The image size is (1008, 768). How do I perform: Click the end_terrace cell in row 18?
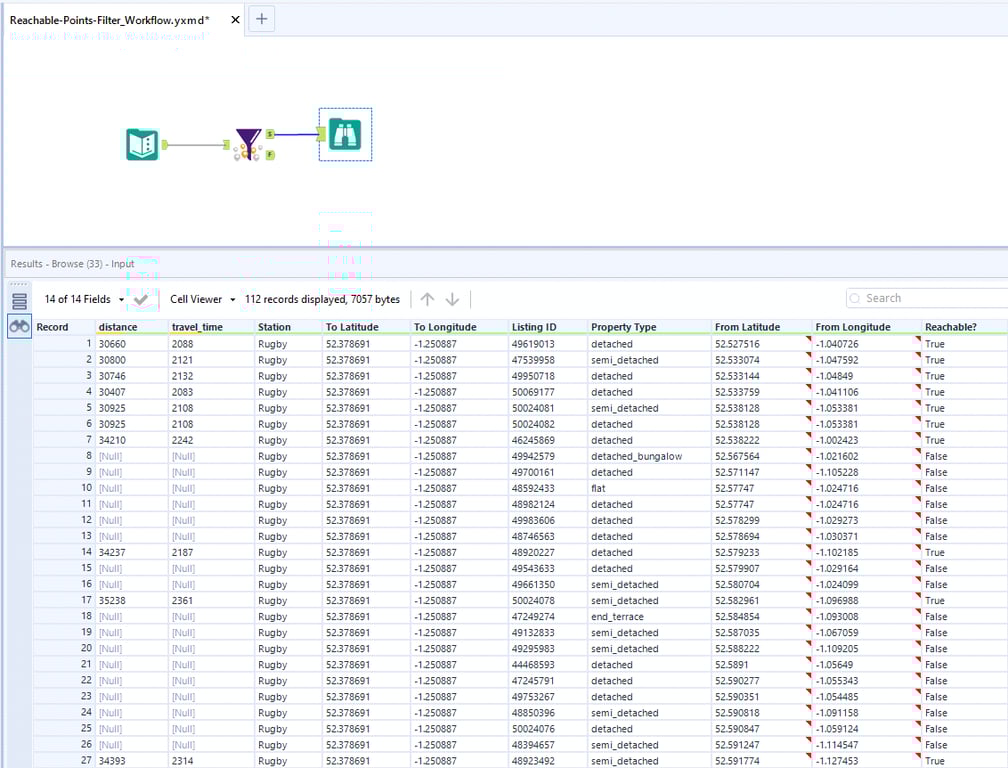[x=611, y=617]
